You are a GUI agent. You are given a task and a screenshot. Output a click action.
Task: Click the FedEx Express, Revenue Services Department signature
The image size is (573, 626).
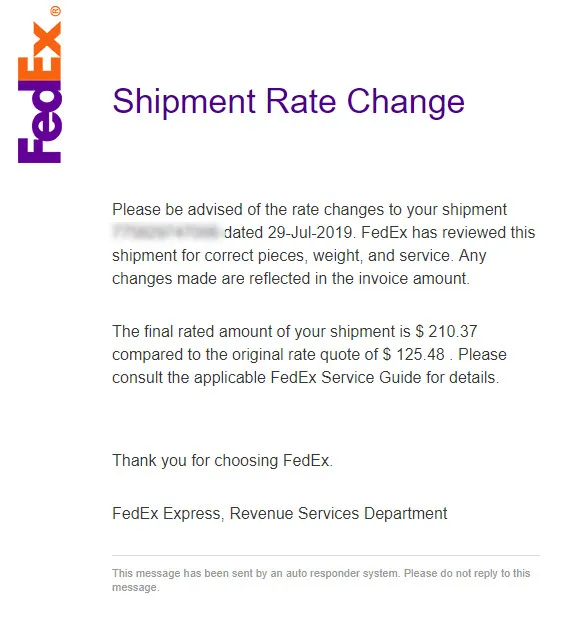point(280,513)
